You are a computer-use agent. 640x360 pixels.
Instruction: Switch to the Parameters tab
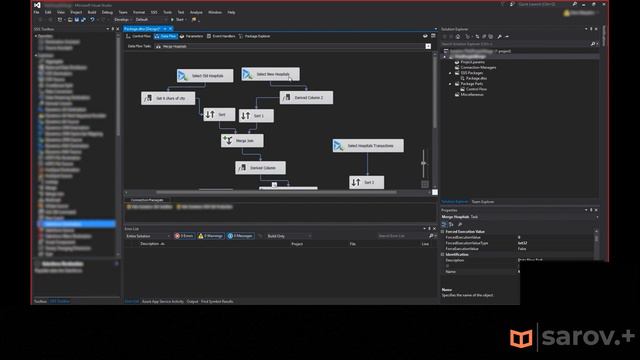(191, 36)
